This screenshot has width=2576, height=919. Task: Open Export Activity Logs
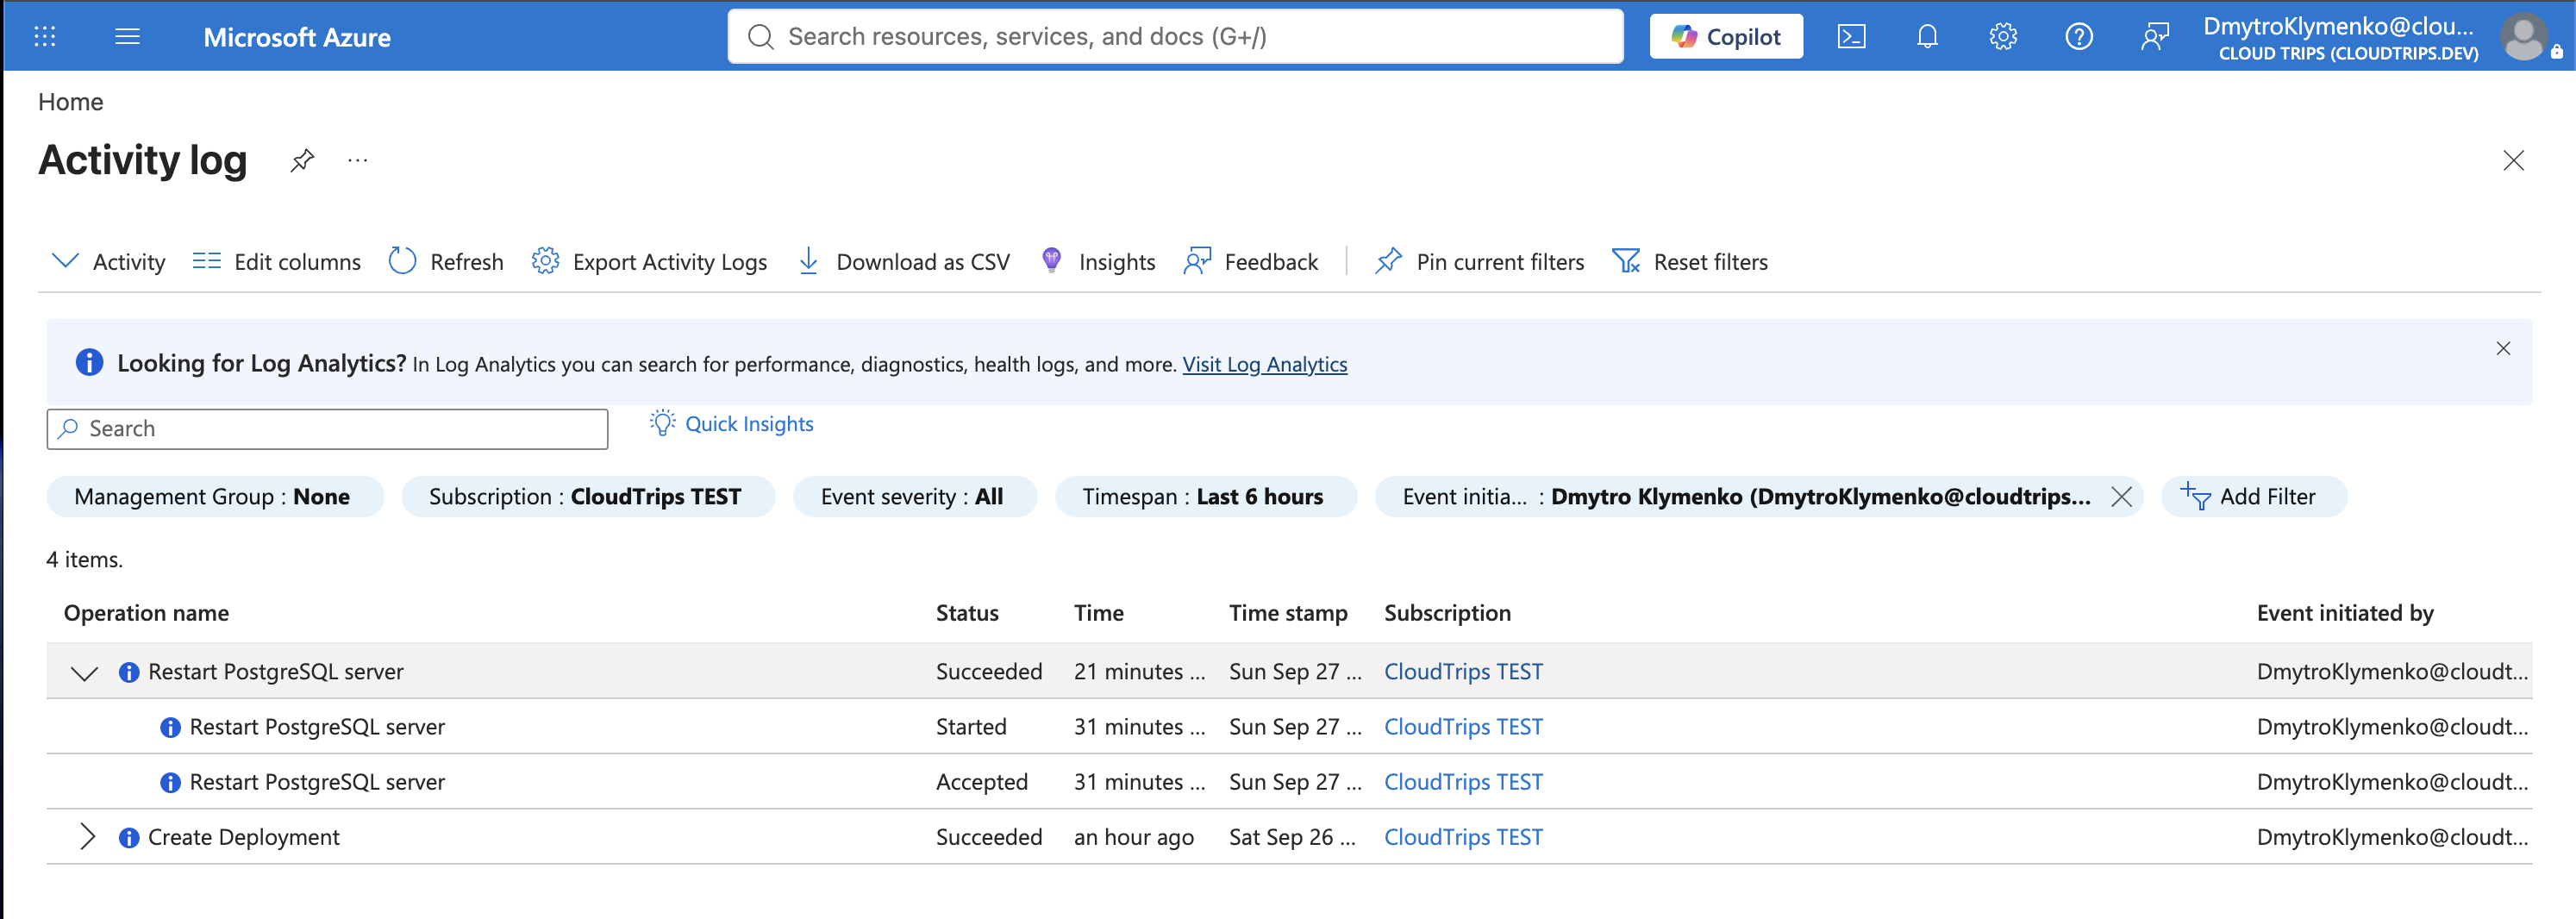649,262
